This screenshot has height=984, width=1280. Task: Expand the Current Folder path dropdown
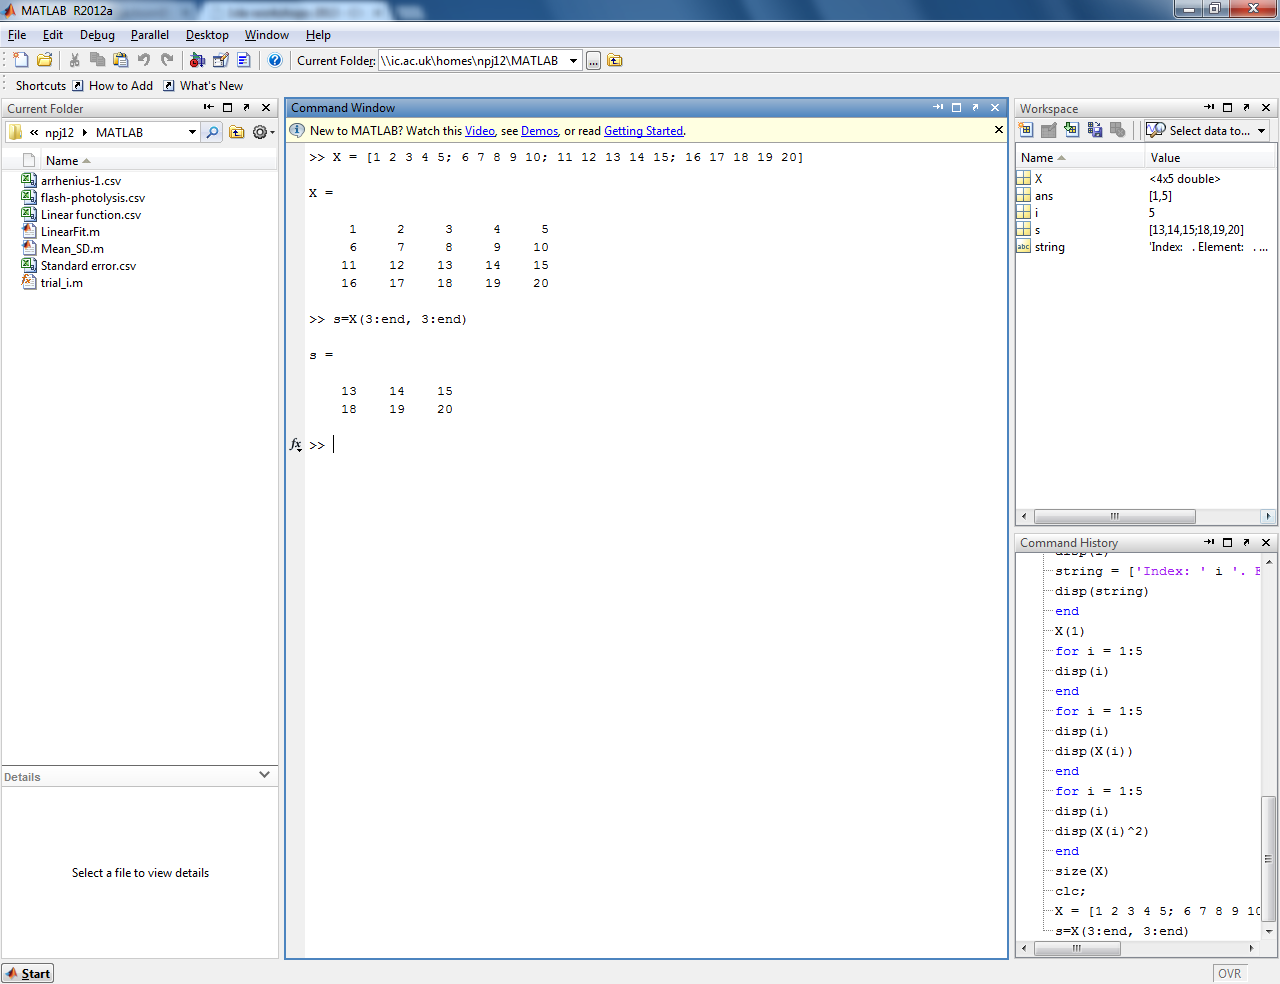coord(574,61)
